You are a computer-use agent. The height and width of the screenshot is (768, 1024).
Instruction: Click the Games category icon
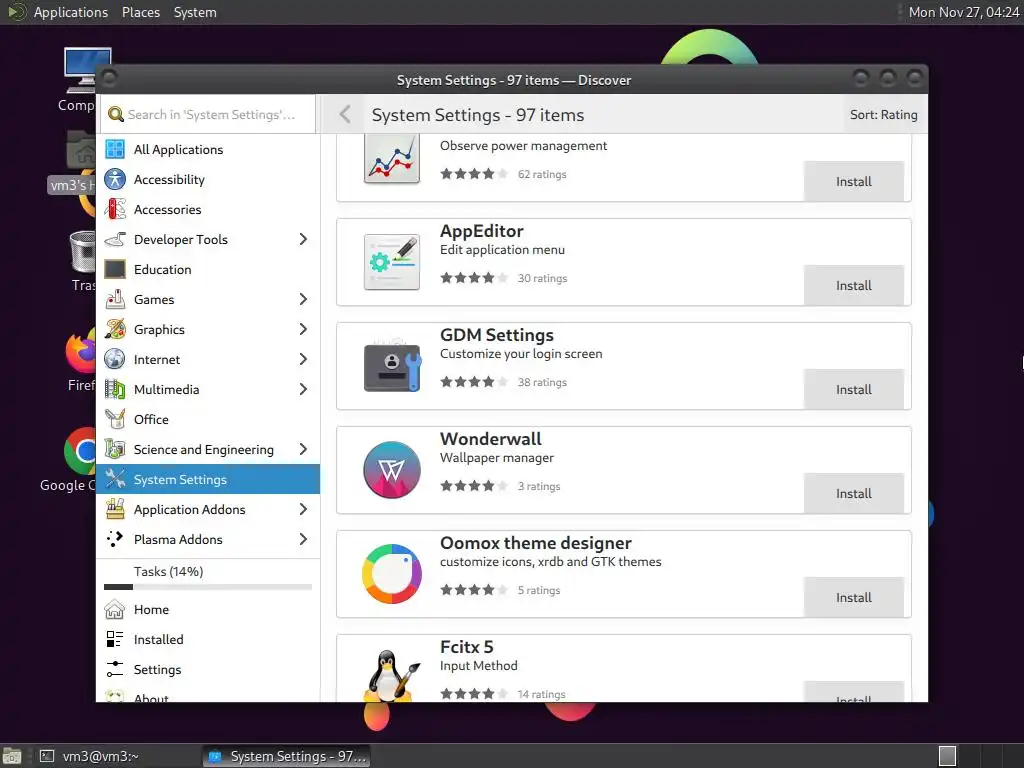pos(115,299)
